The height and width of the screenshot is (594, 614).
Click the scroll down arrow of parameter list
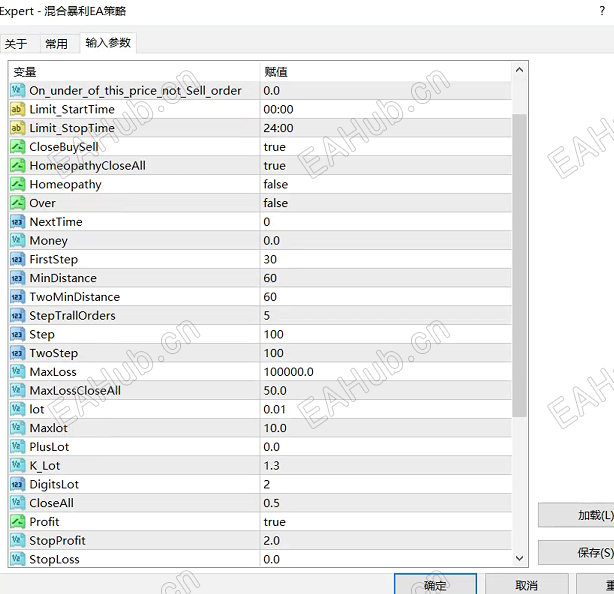tap(520, 558)
